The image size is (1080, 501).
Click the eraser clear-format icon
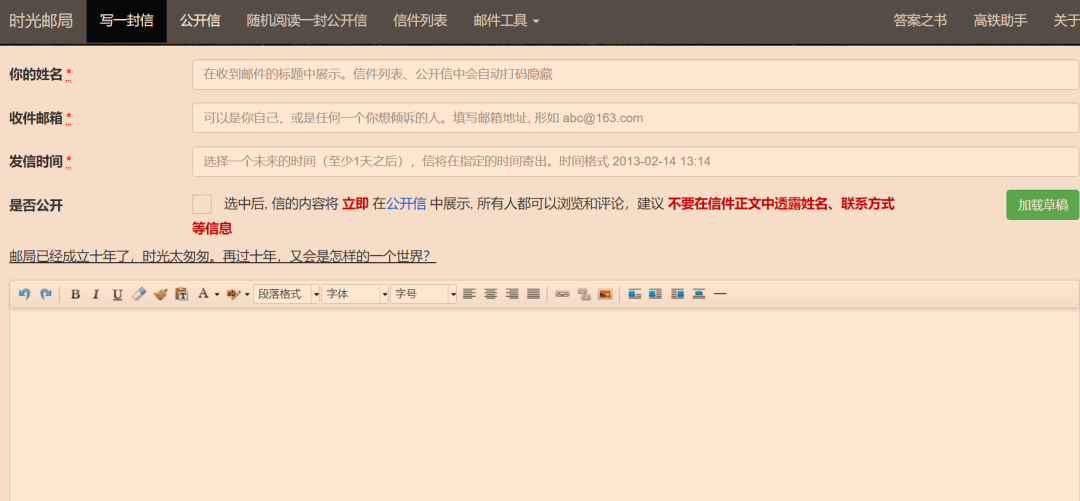[139, 294]
